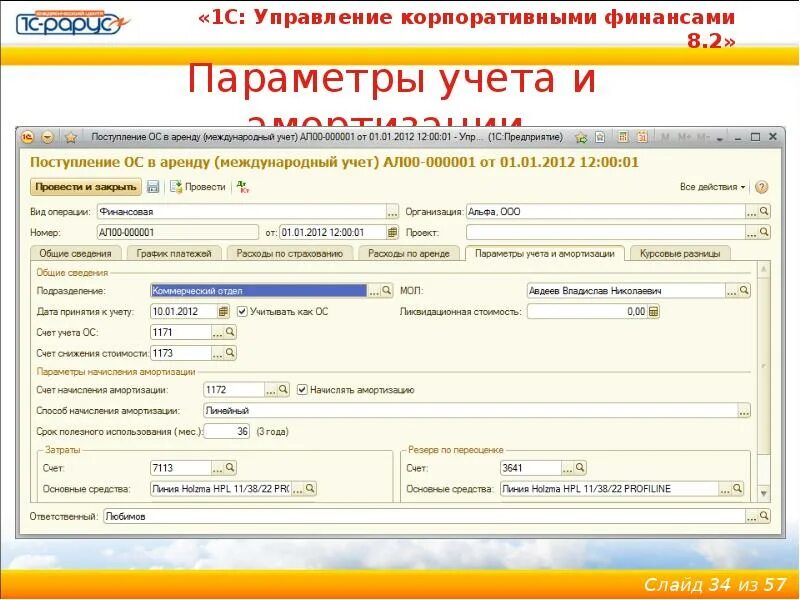The height and width of the screenshot is (600, 800).
Task: Click magnifier icon next to Подразделение field
Action: tap(387, 290)
